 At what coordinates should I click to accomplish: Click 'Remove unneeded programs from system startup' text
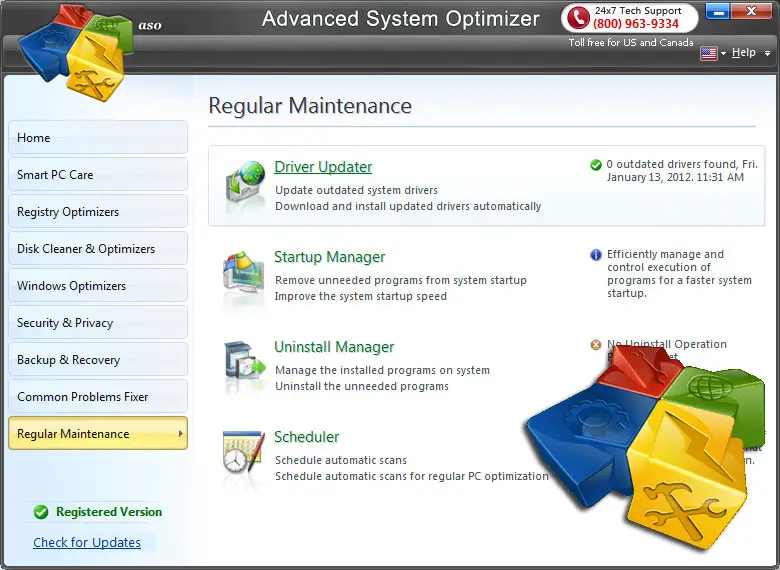pos(400,280)
